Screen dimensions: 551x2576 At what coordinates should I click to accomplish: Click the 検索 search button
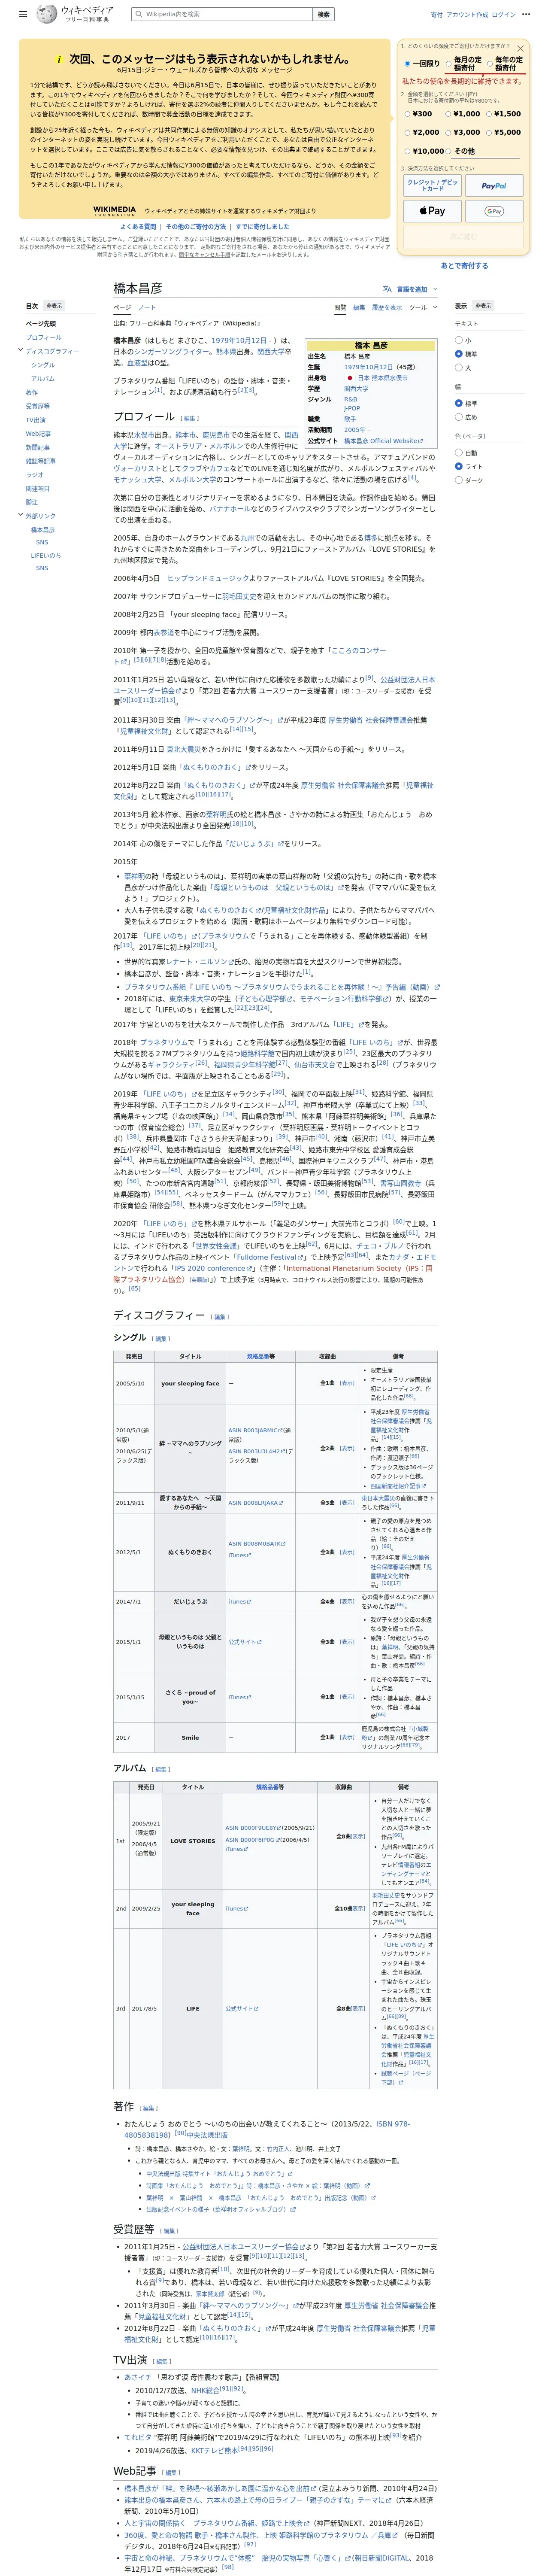(323, 14)
